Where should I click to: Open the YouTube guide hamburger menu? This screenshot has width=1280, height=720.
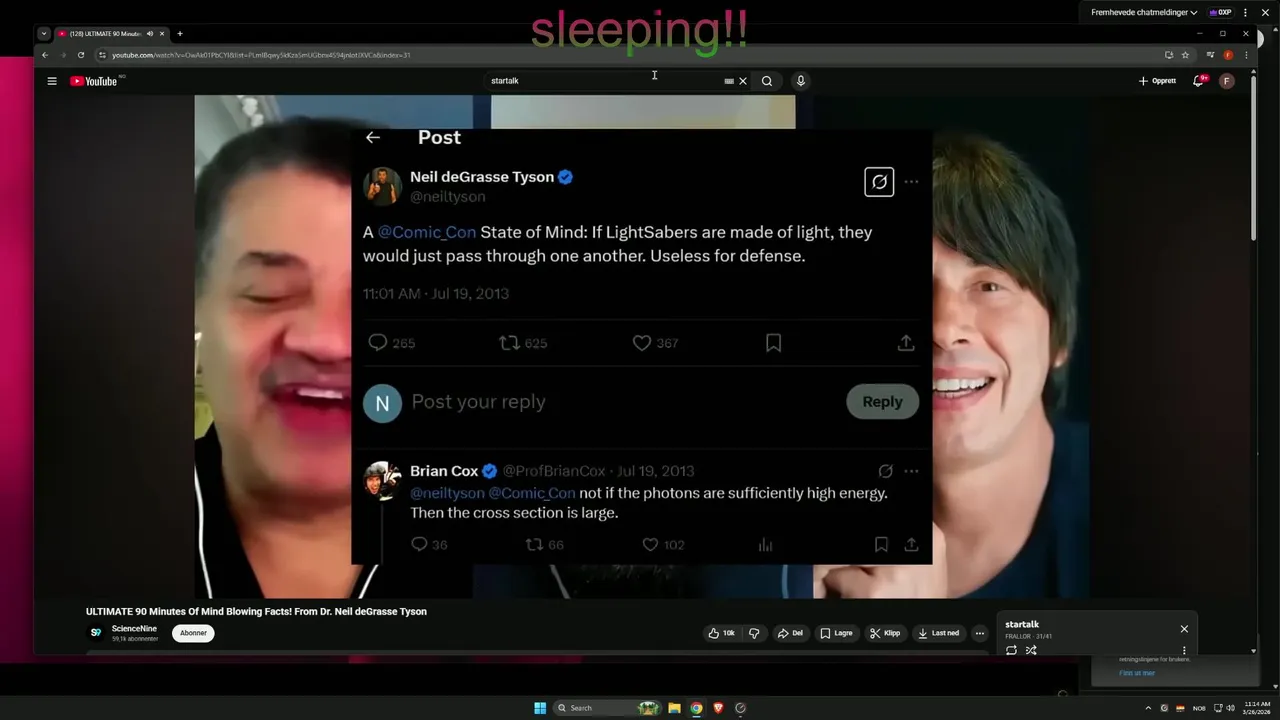point(52,81)
